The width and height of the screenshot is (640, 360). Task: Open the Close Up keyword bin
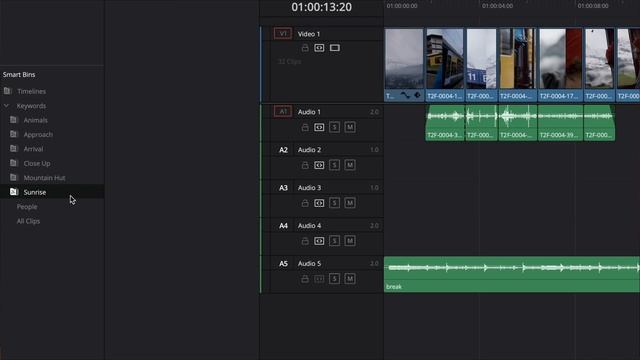click(x=37, y=163)
